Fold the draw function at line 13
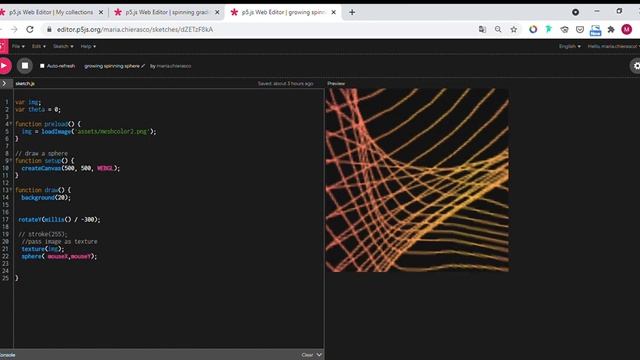640x360 pixels. click(11, 190)
